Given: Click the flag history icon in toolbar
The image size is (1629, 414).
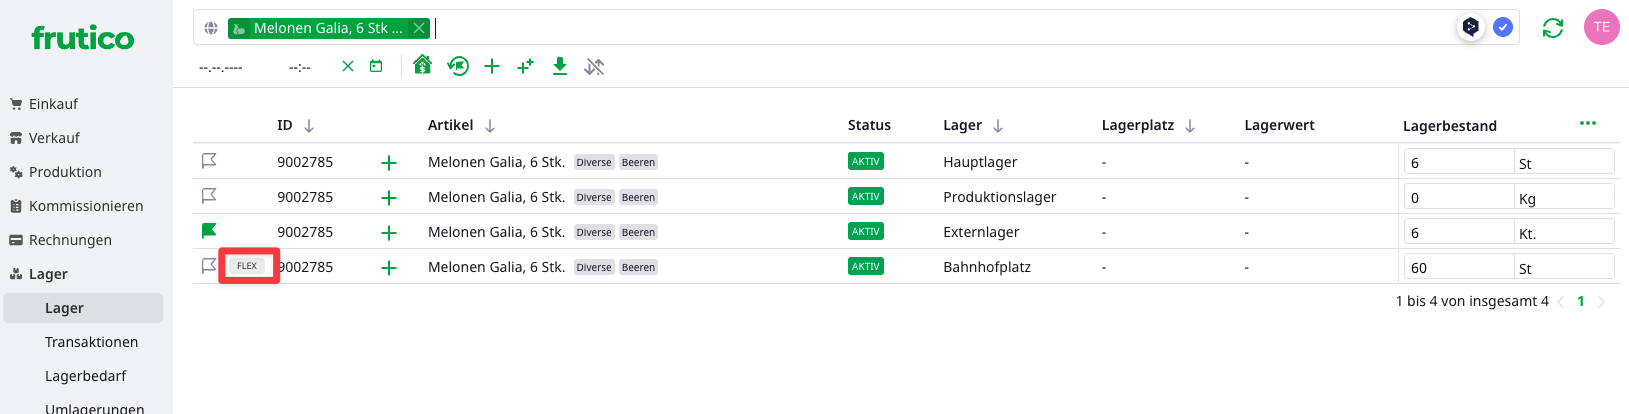Looking at the screenshot, I should pos(458,66).
